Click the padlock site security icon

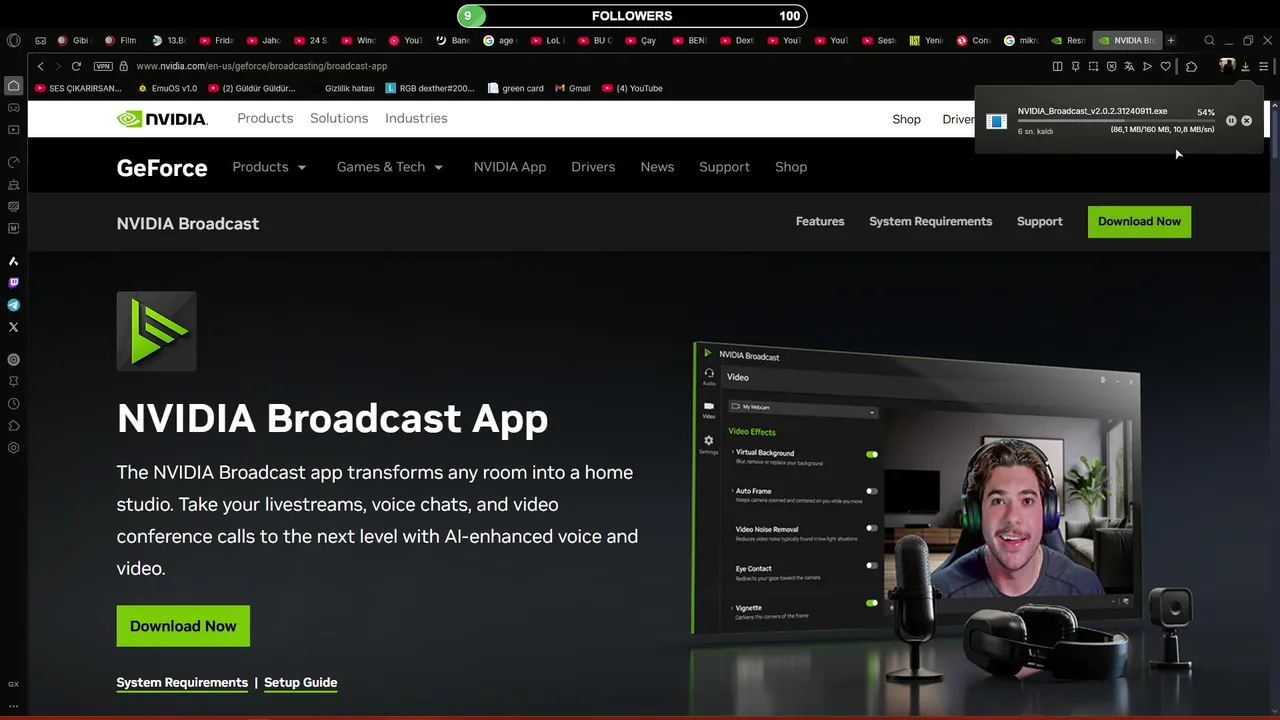tap(124, 66)
